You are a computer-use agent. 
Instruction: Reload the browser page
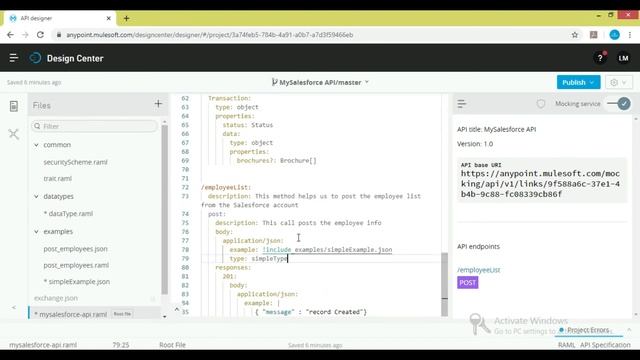40,35
